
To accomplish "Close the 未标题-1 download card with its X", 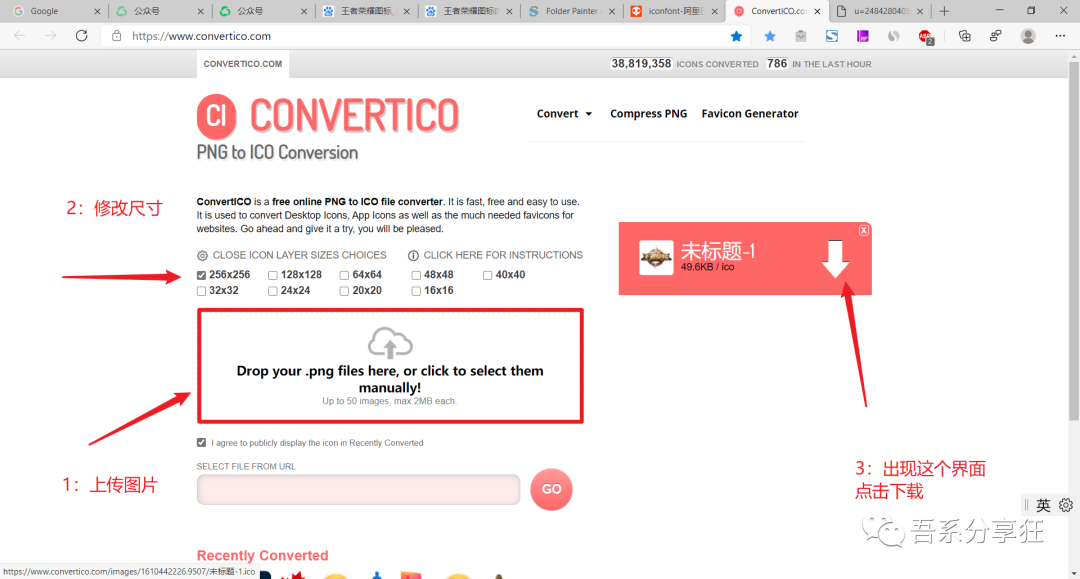I will [864, 230].
